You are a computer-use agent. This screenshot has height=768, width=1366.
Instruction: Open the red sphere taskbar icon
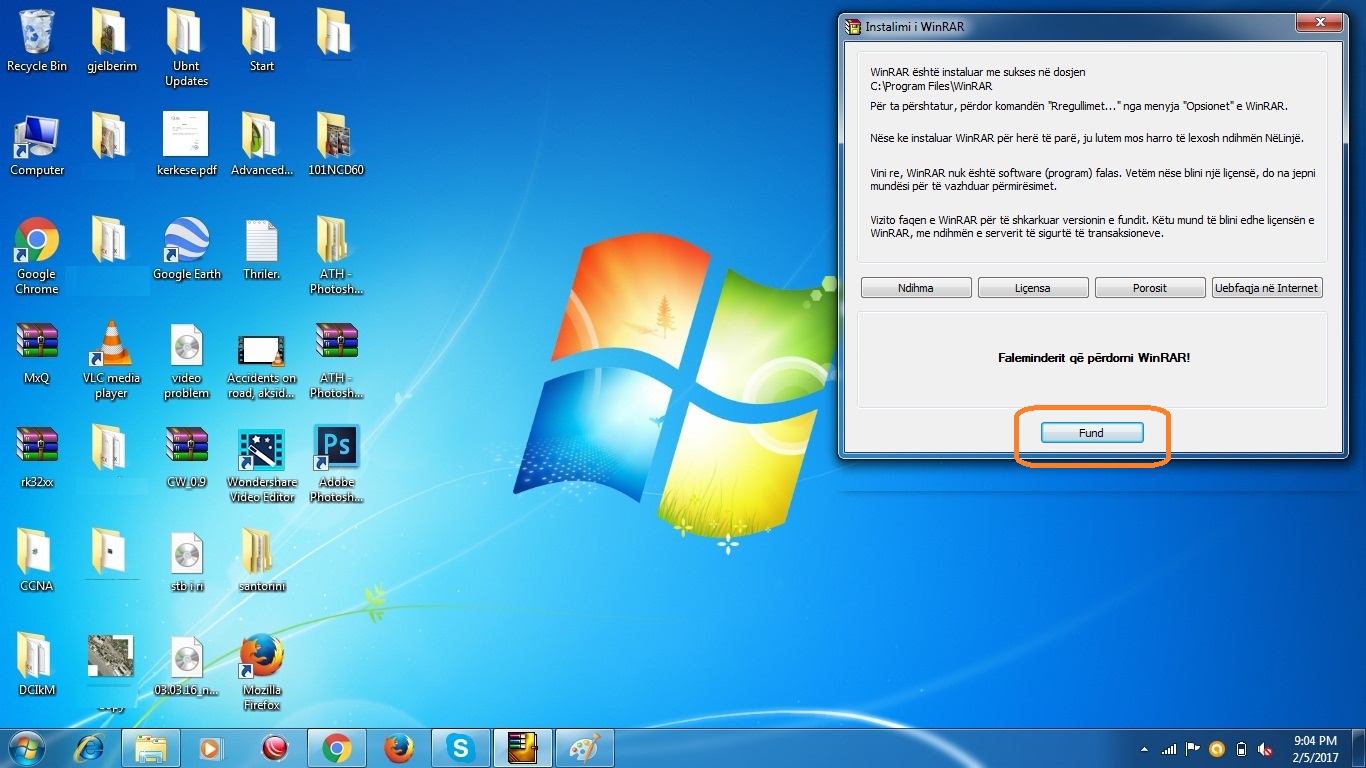coord(274,748)
